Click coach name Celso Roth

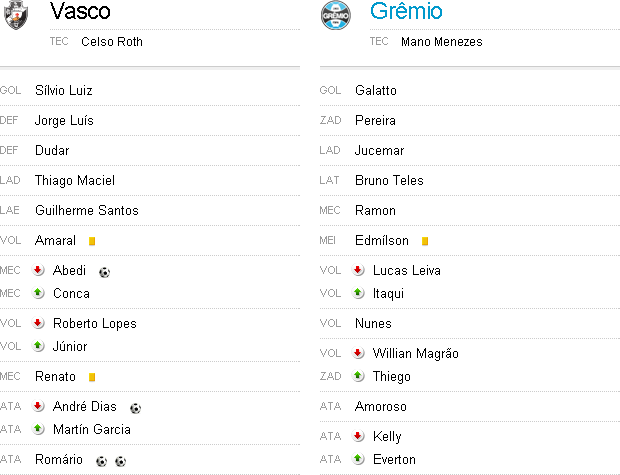pyautogui.click(x=112, y=42)
